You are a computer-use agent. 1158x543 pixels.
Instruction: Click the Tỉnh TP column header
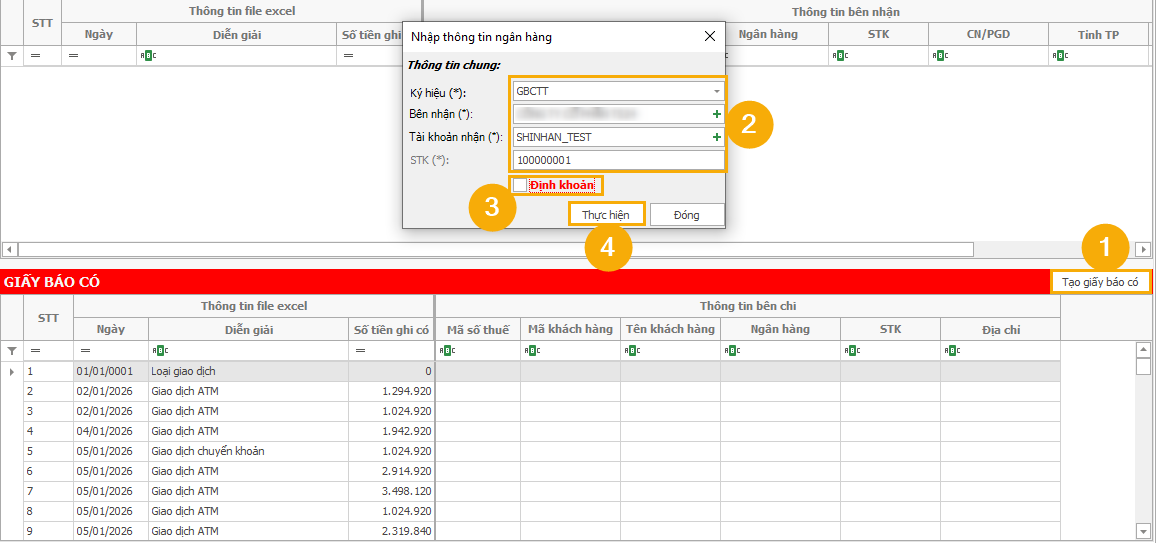tap(1099, 34)
